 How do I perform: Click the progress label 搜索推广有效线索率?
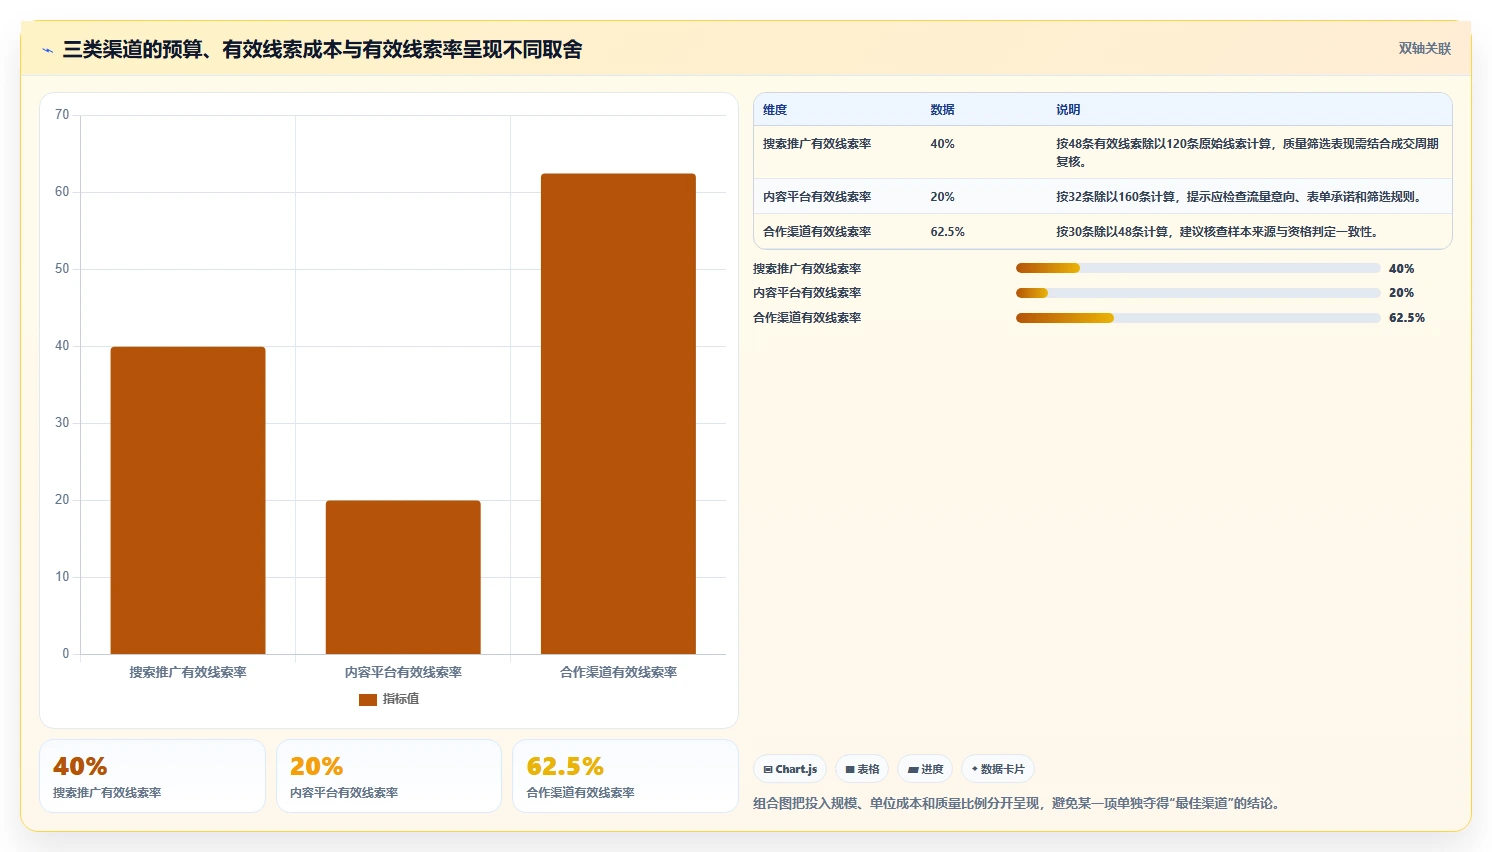[x=807, y=269]
